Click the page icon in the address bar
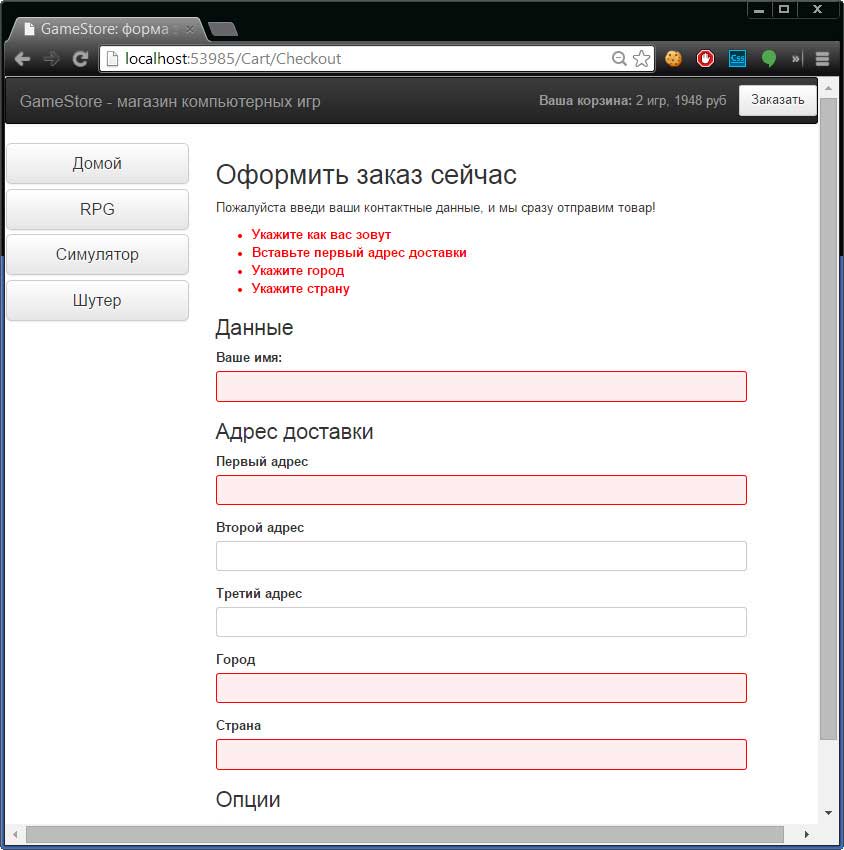Image resolution: width=844 pixels, height=850 pixels. (x=112, y=59)
